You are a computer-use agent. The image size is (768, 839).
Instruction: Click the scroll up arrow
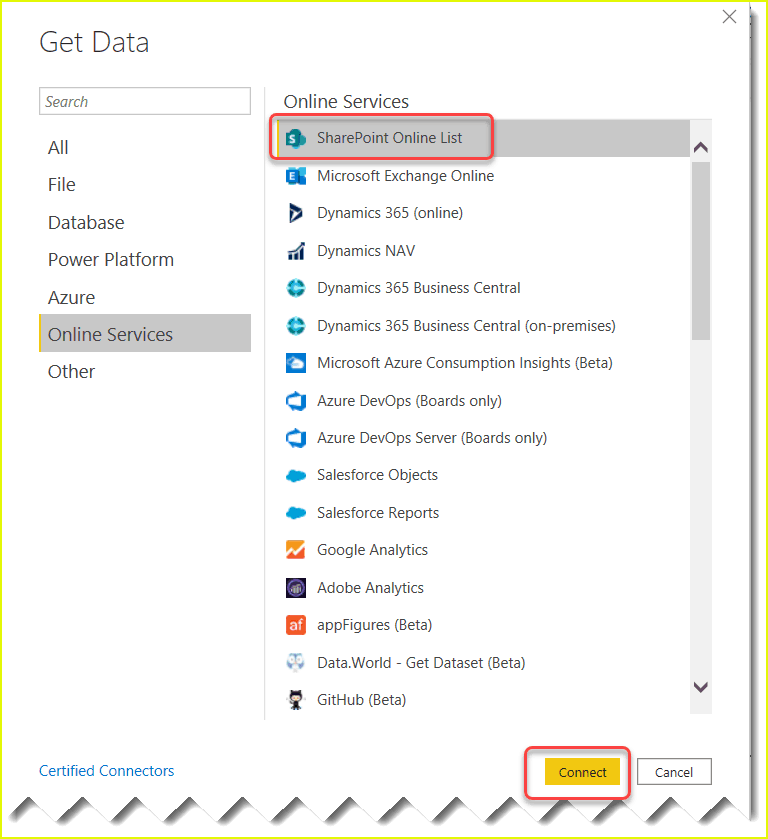(701, 147)
